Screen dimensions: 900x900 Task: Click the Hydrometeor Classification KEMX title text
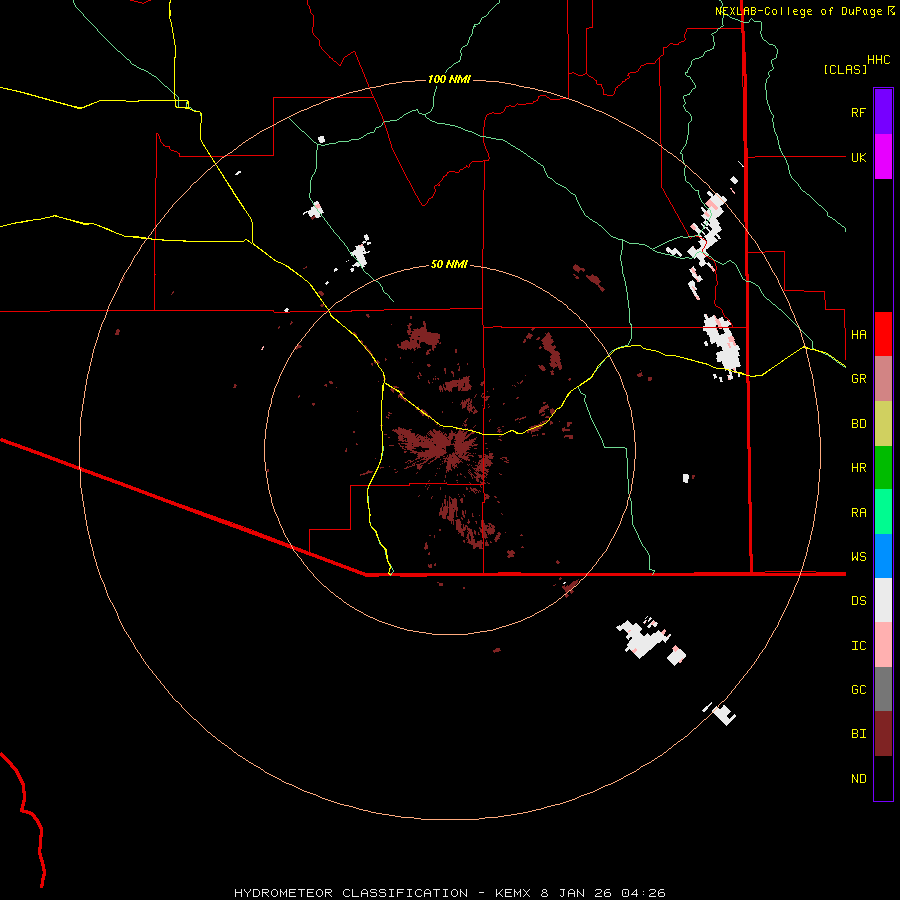449,893
